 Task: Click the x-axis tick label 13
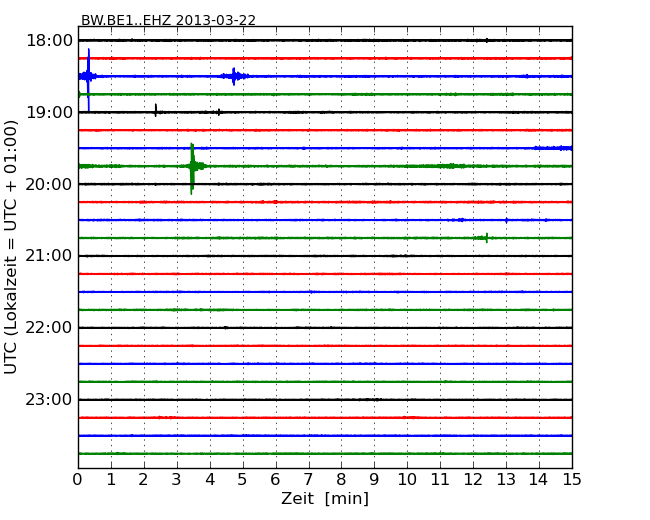pyautogui.click(x=506, y=479)
